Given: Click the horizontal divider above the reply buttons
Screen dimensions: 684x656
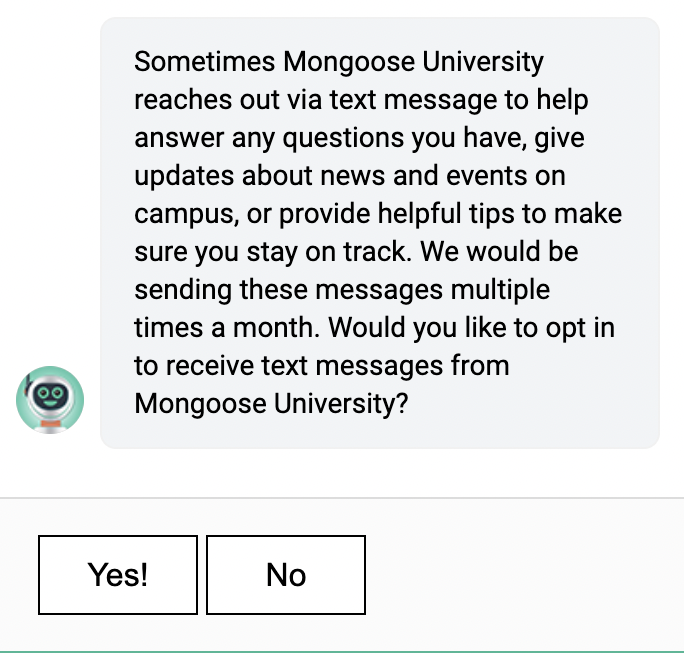Looking at the screenshot, I should click(342, 498).
